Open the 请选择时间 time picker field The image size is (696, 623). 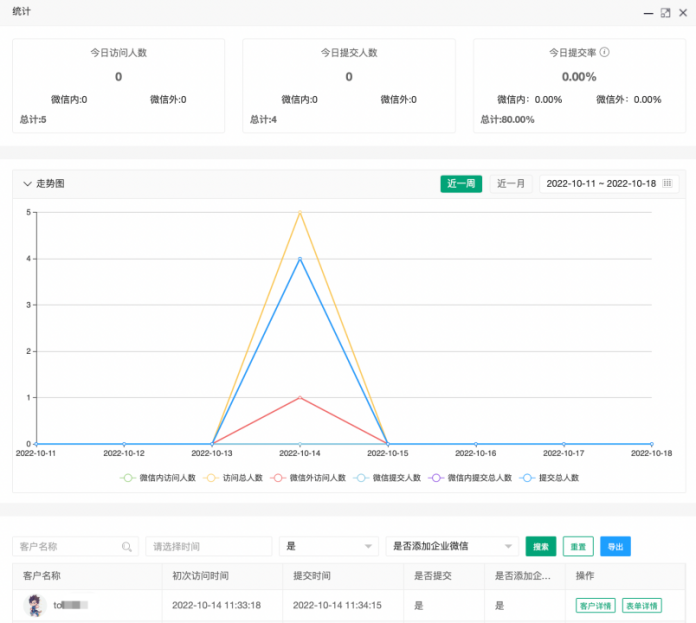[209, 547]
